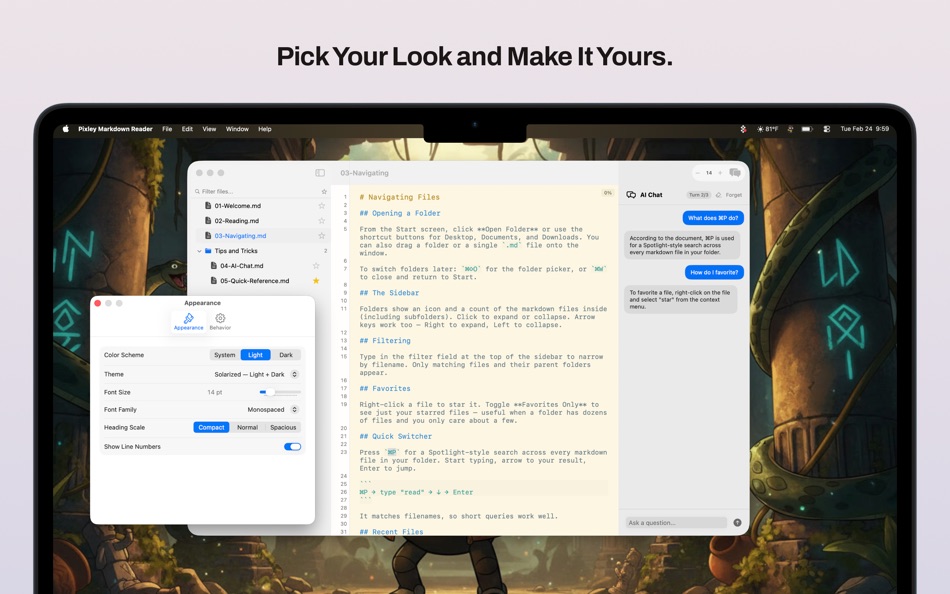Toggle the sidebar visibility icon
The width and height of the screenshot is (950, 594).
[320, 173]
